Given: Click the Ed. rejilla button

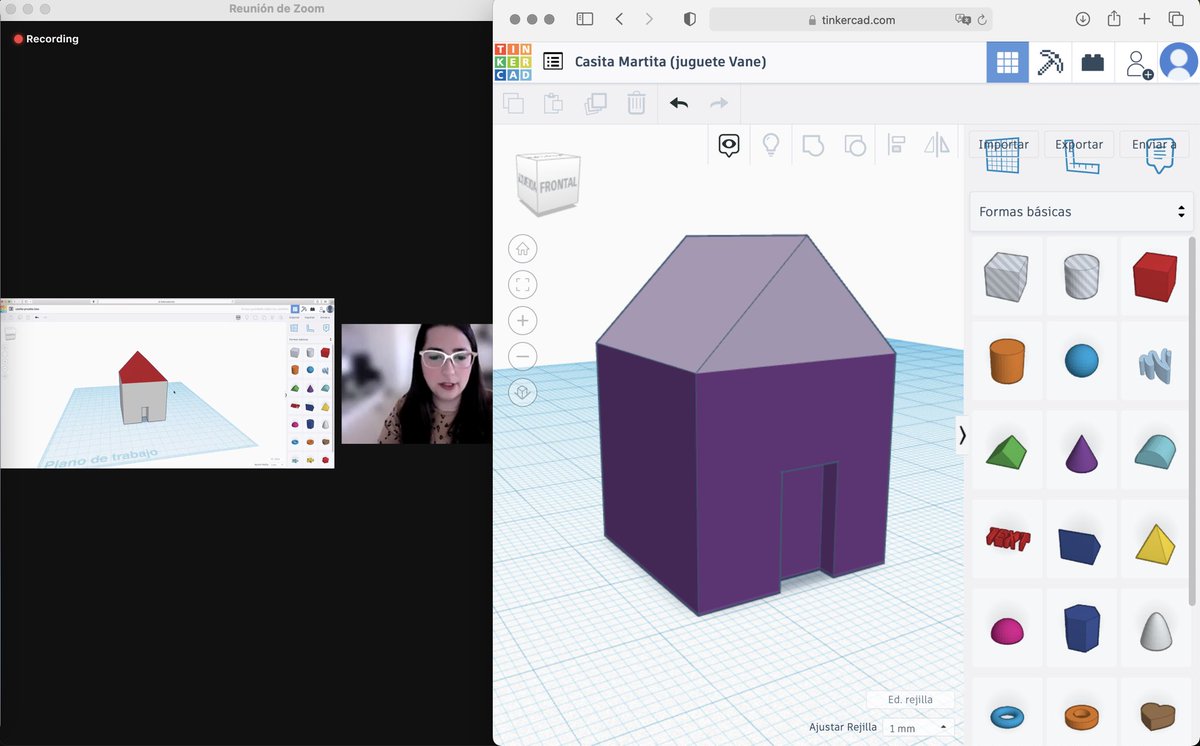Looking at the screenshot, I should pyautogui.click(x=910, y=699).
